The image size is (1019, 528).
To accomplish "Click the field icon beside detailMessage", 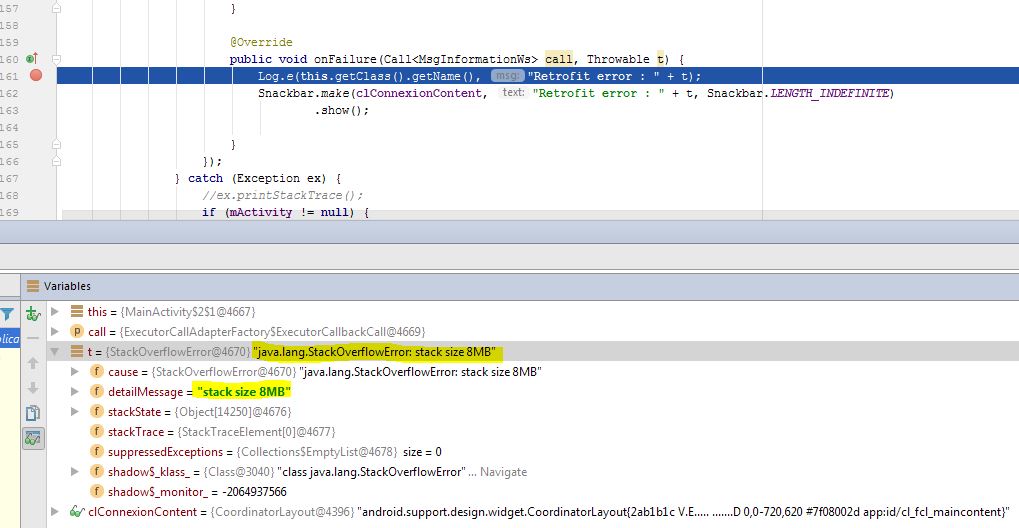I will [96, 391].
